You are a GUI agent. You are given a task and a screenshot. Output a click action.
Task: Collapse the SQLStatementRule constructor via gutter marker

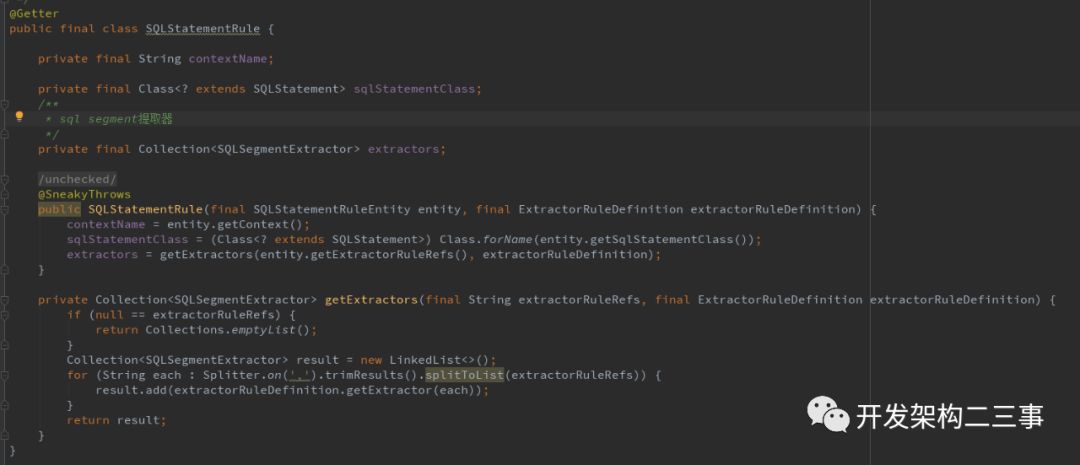4,209
